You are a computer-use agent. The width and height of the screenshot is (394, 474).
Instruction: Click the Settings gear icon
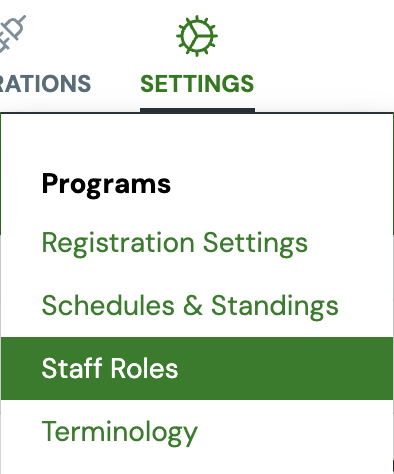(197, 36)
